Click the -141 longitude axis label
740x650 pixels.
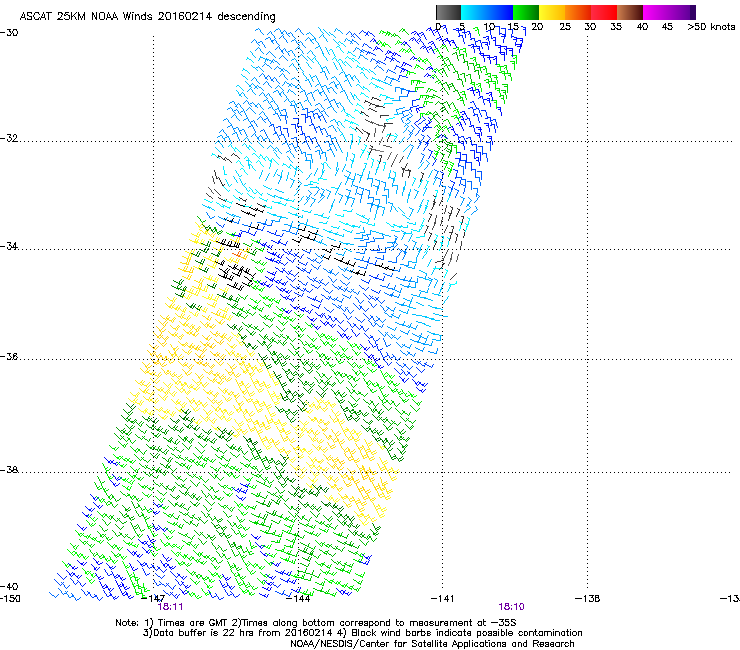pos(443,599)
